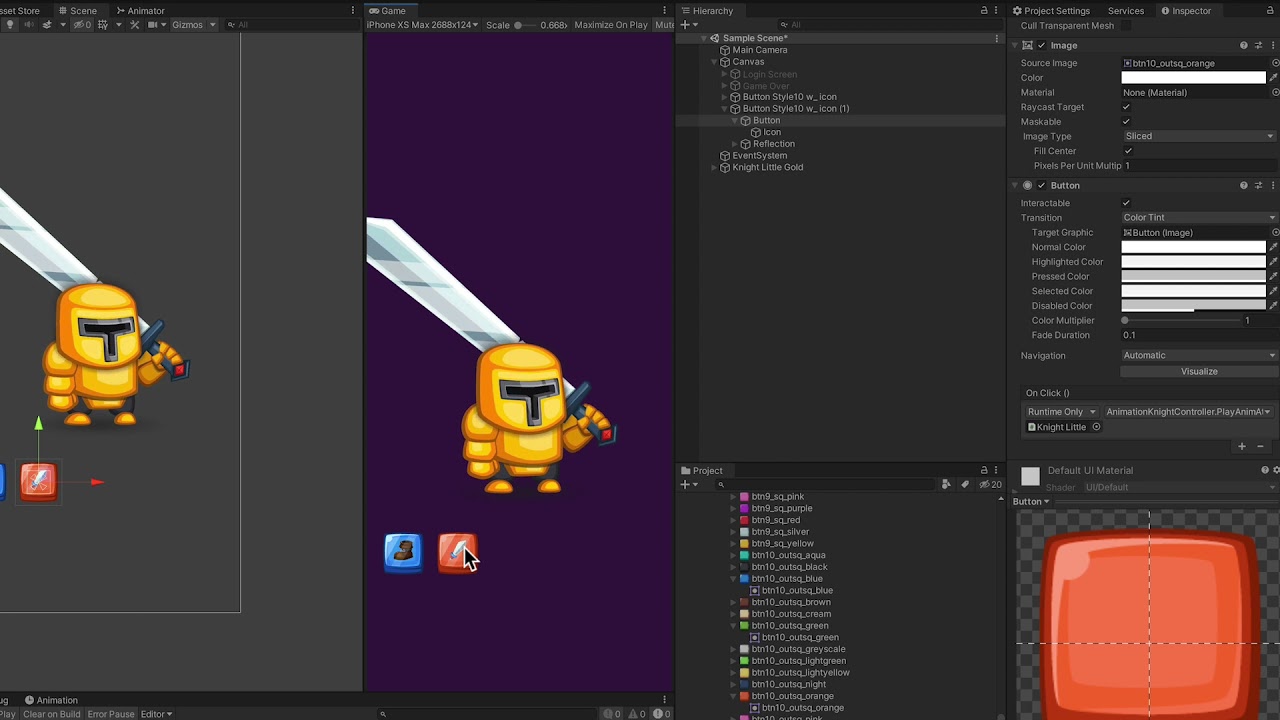Open Runtime Only dropdown in On Click
The width and height of the screenshot is (1280, 720).
[1061, 412]
